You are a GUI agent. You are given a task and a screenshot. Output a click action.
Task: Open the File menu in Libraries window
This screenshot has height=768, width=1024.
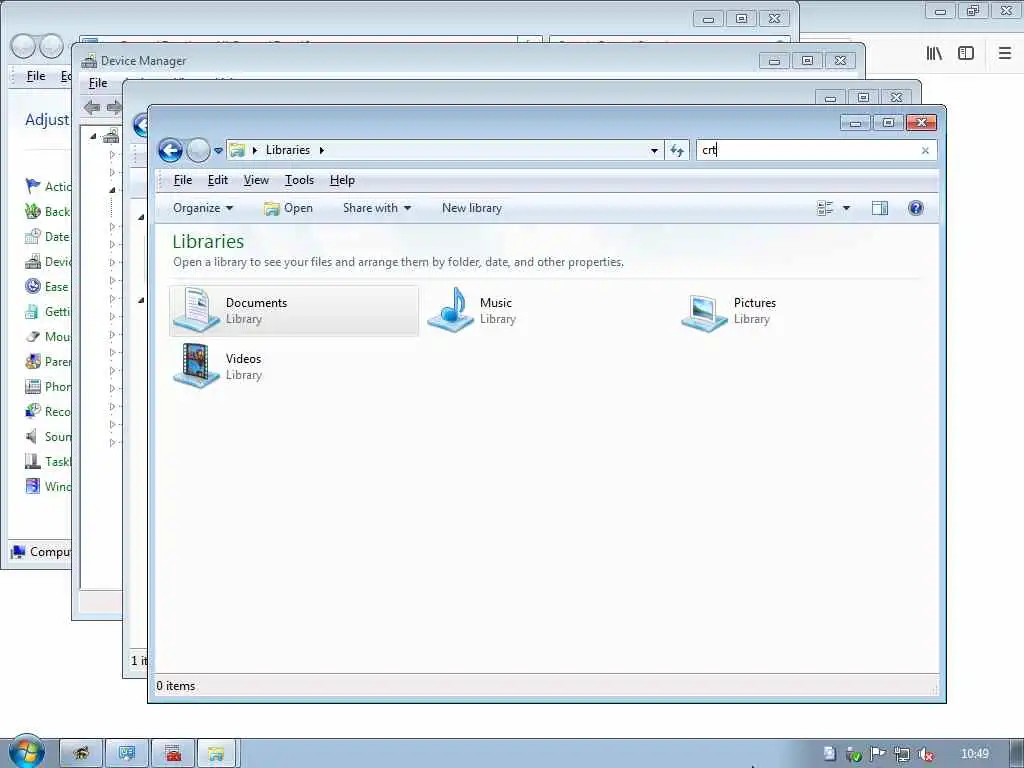point(183,180)
